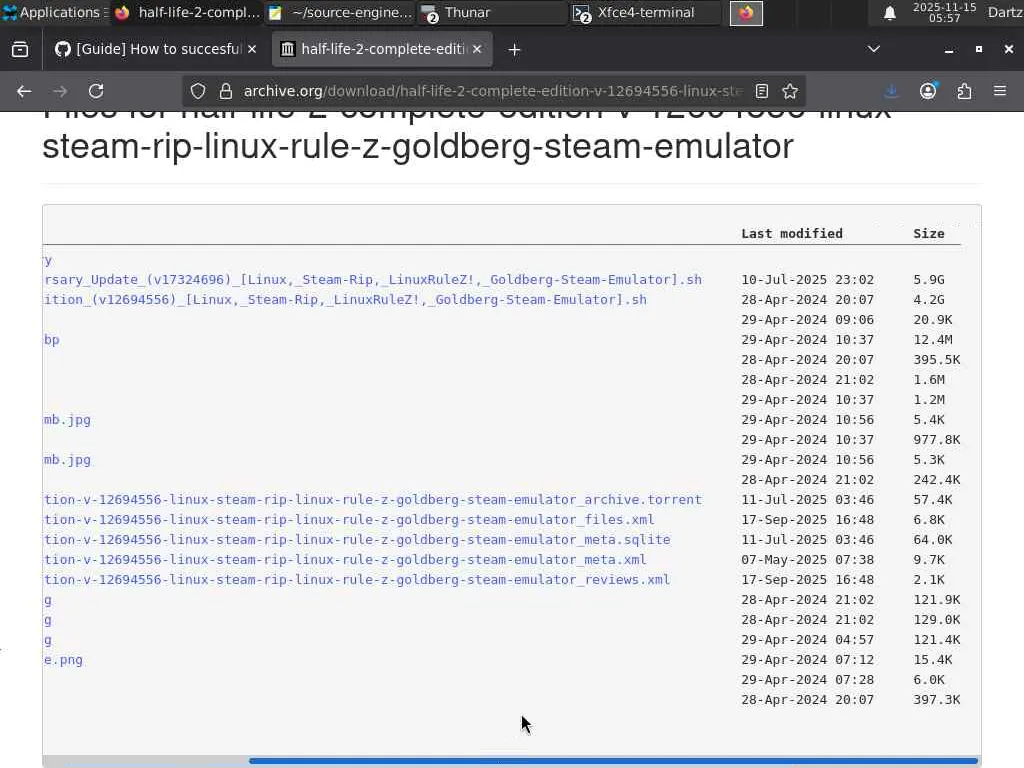Go back with the back arrow
The image size is (1024, 768).
coord(24,91)
